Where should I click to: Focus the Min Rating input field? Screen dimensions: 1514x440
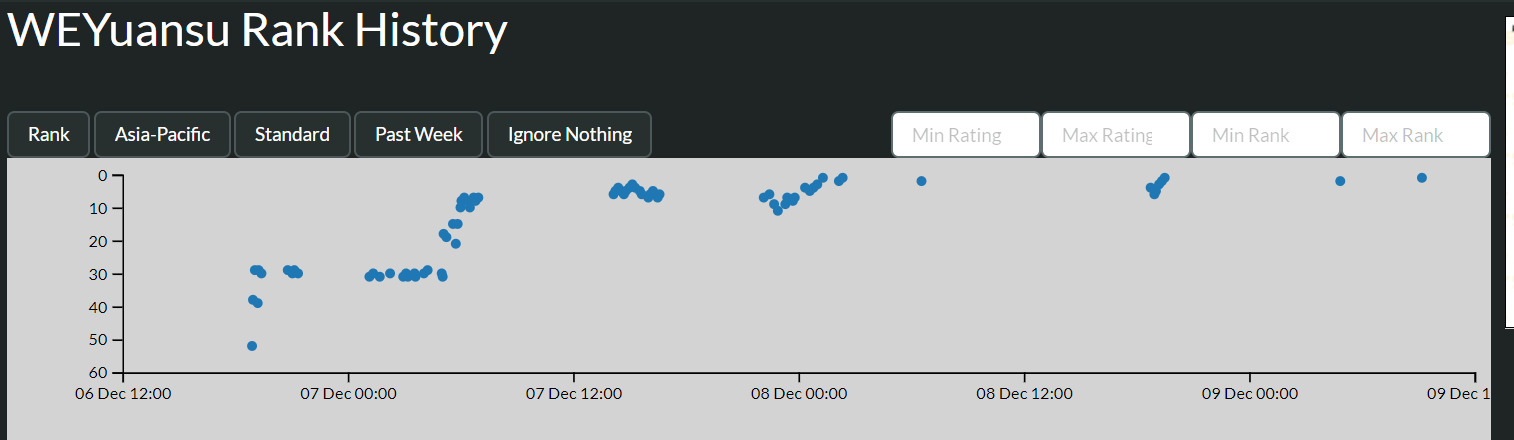tap(965, 135)
